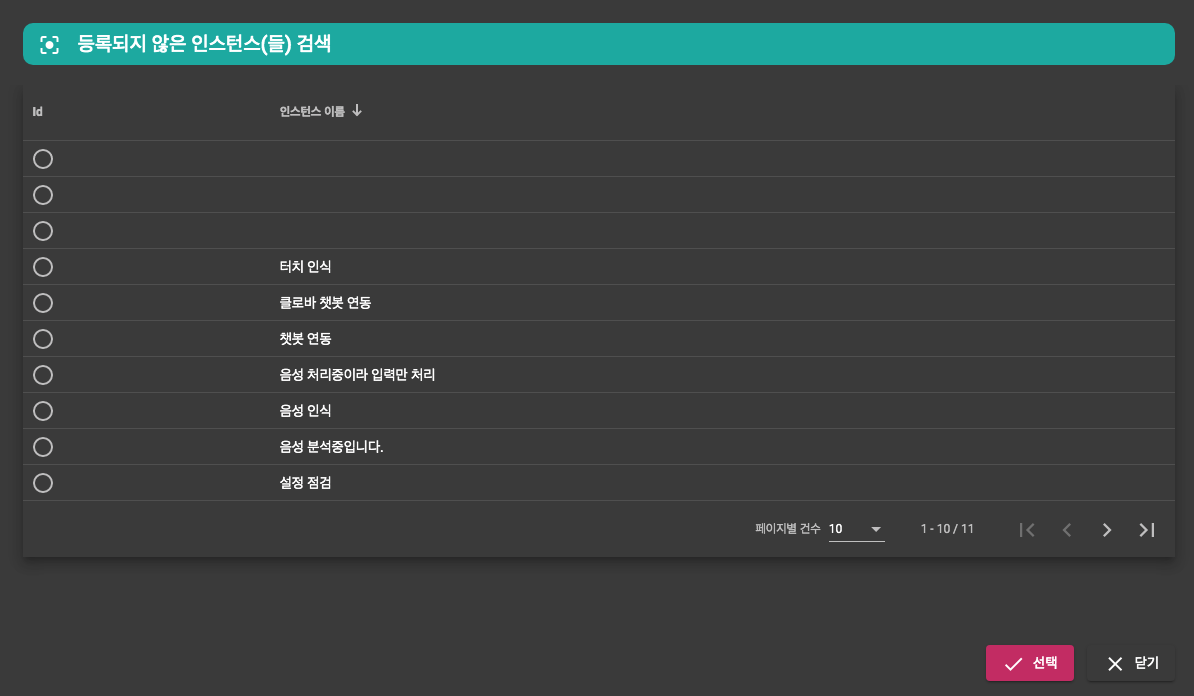Click the 인스턴스 이름 column header
Screen dimensions: 1194x696
(312, 112)
